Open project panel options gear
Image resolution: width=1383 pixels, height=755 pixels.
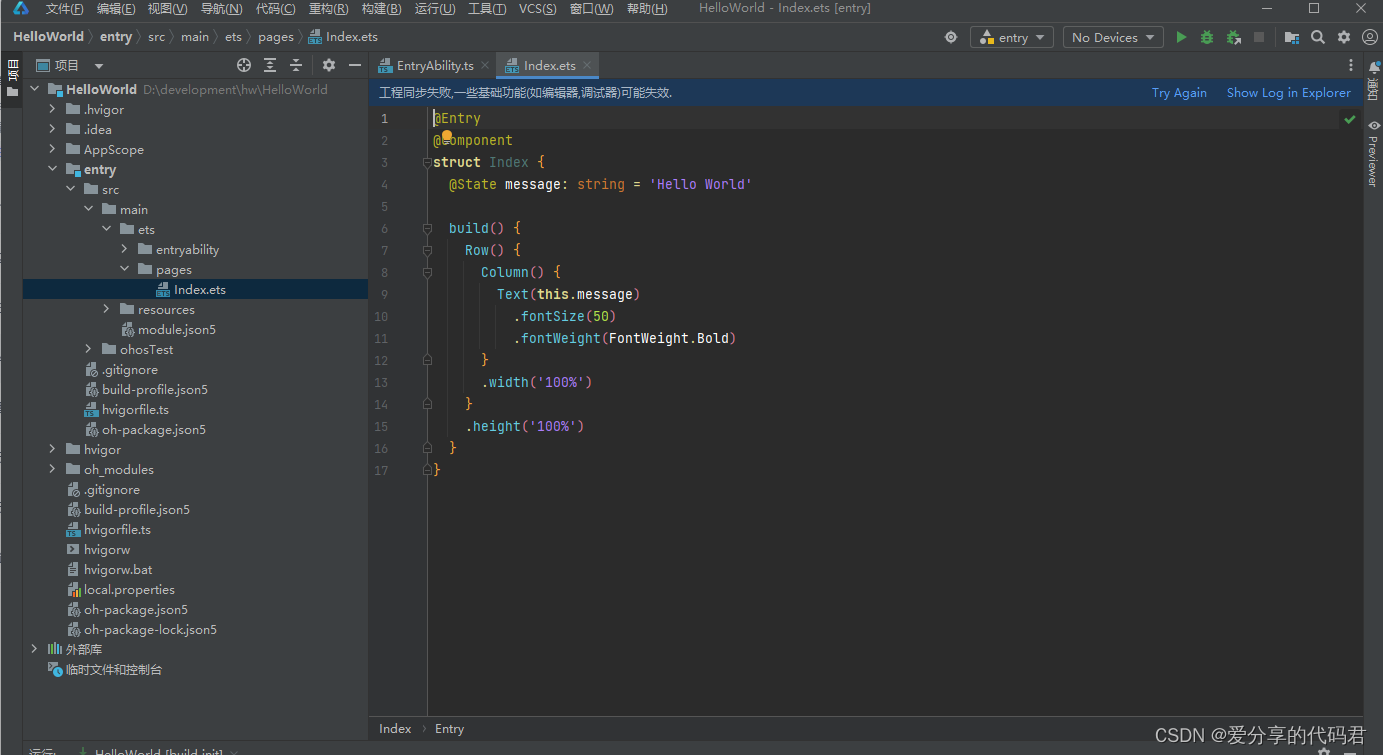click(x=329, y=65)
